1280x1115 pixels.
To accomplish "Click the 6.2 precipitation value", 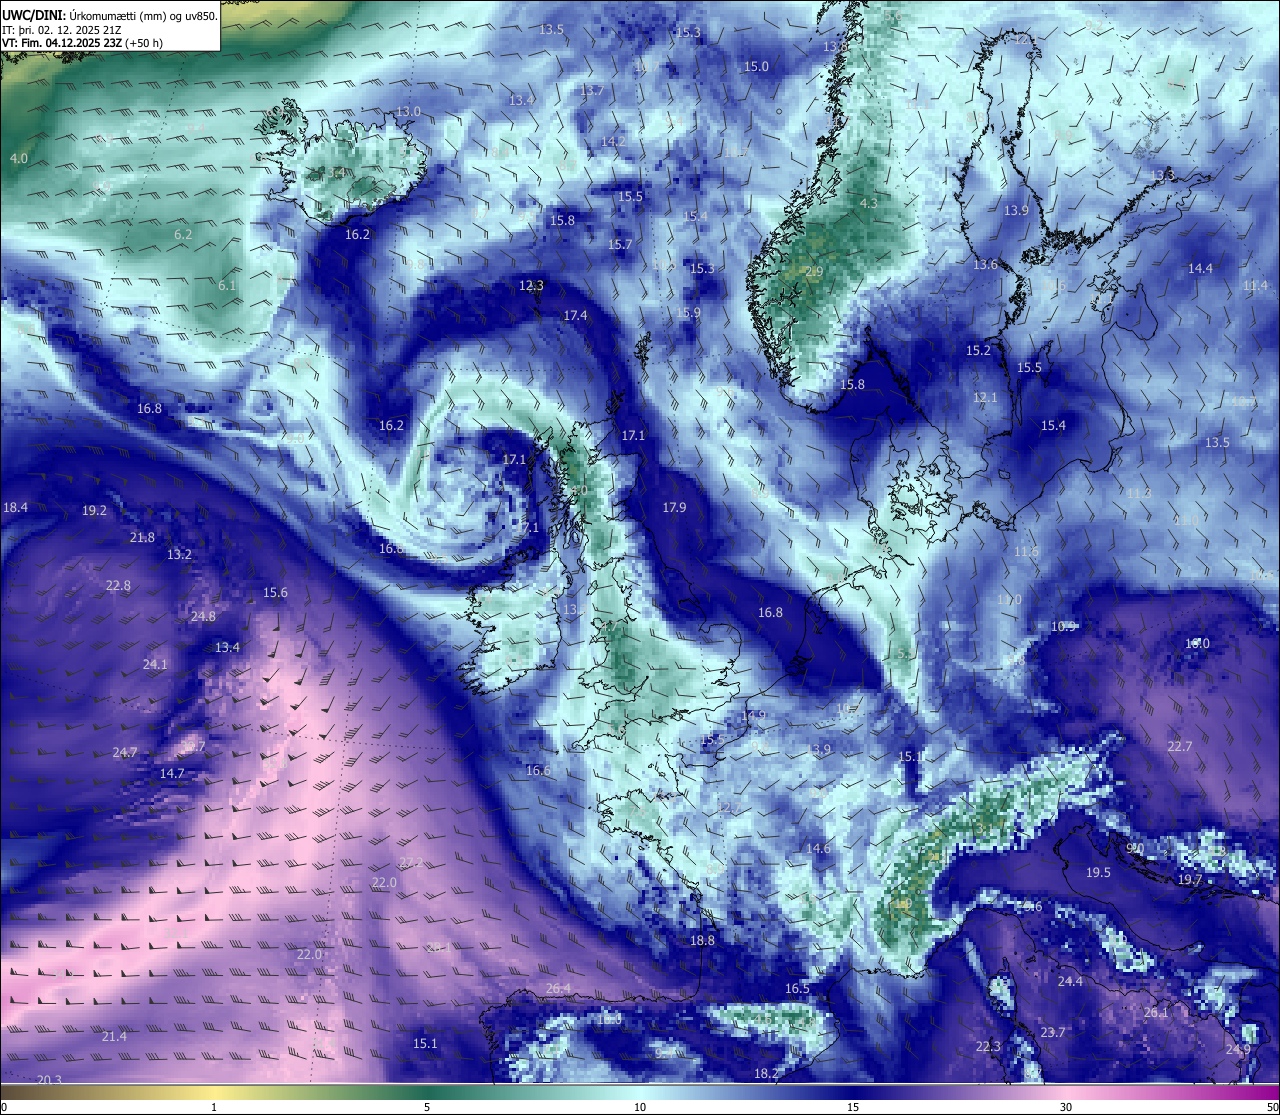I will 183,235.
